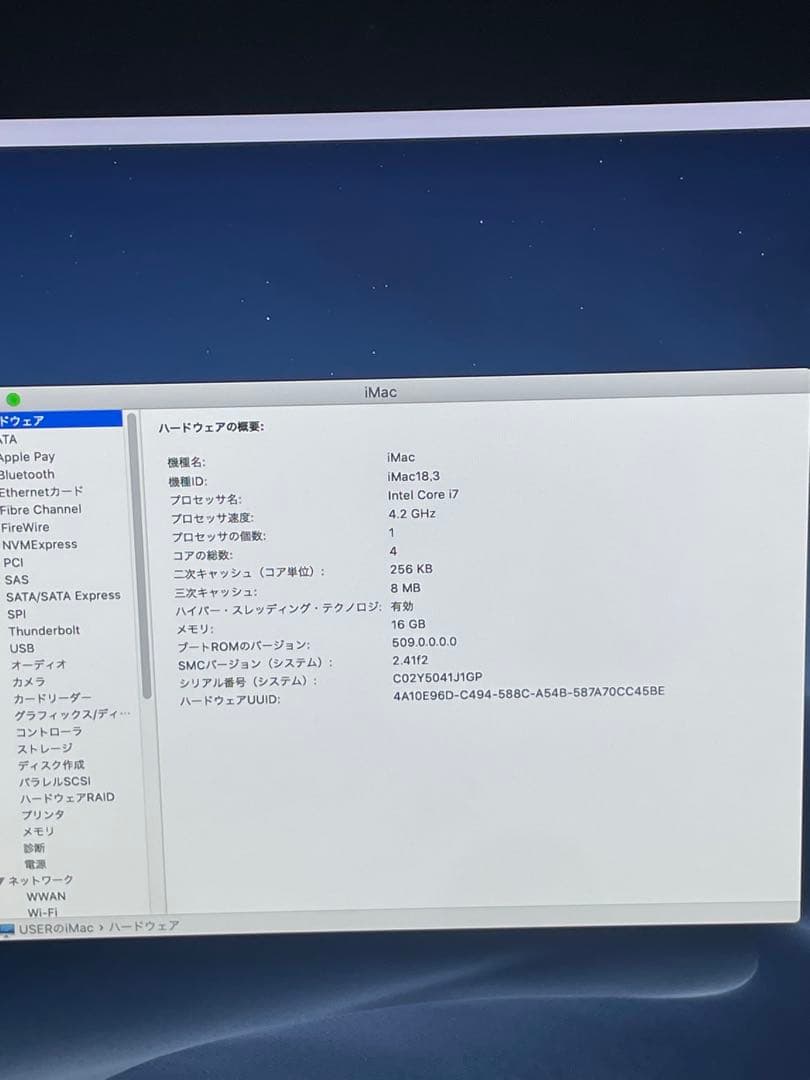Select Wi-Fi under ネットワーク
The image size is (810, 1080).
[x=42, y=913]
